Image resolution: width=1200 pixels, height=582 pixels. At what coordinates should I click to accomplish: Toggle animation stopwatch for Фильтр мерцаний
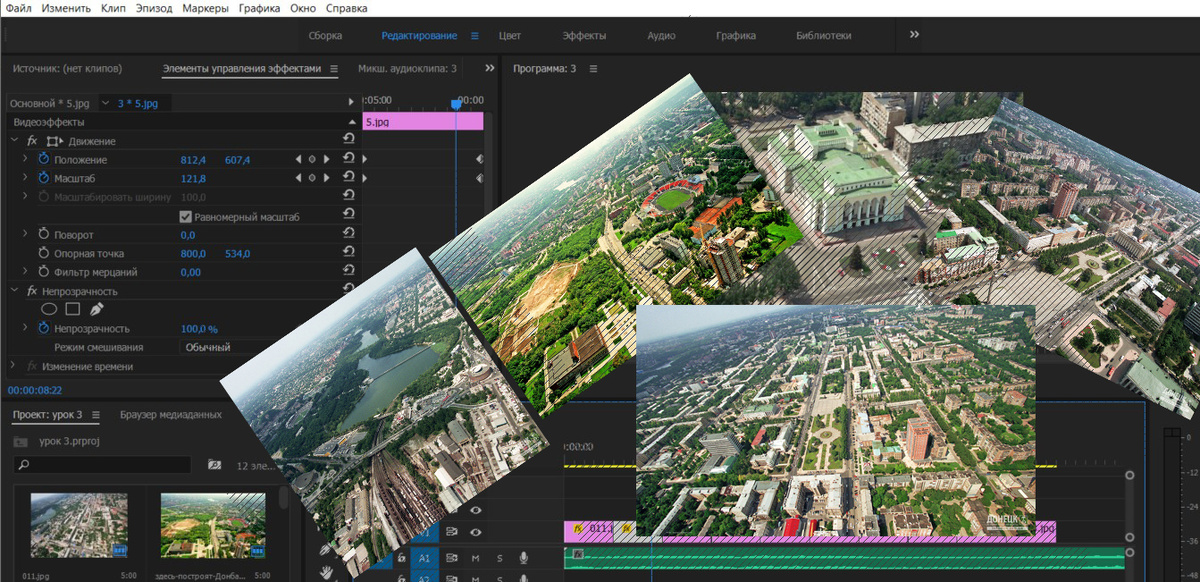[x=44, y=272]
